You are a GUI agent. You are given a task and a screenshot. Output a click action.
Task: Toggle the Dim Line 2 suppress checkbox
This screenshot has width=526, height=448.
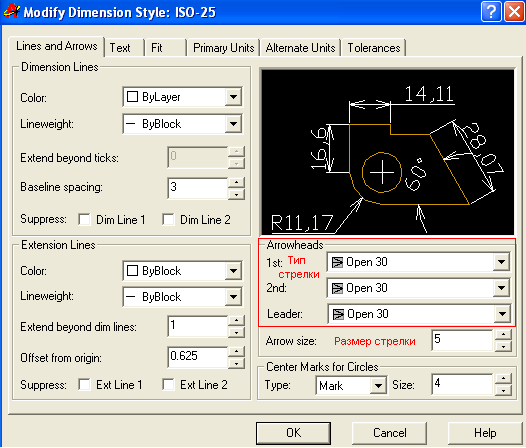[168, 220]
